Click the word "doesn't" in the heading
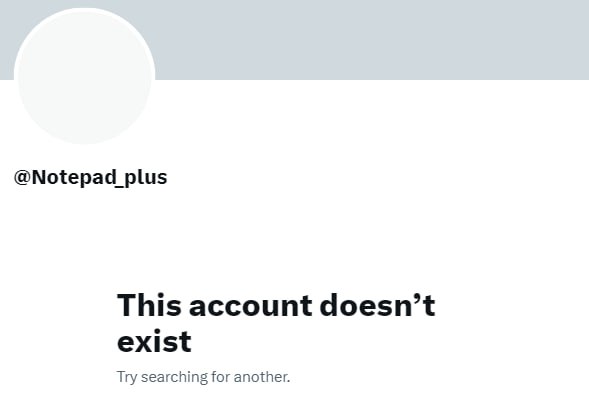The height and width of the screenshot is (418, 589). tap(378, 305)
